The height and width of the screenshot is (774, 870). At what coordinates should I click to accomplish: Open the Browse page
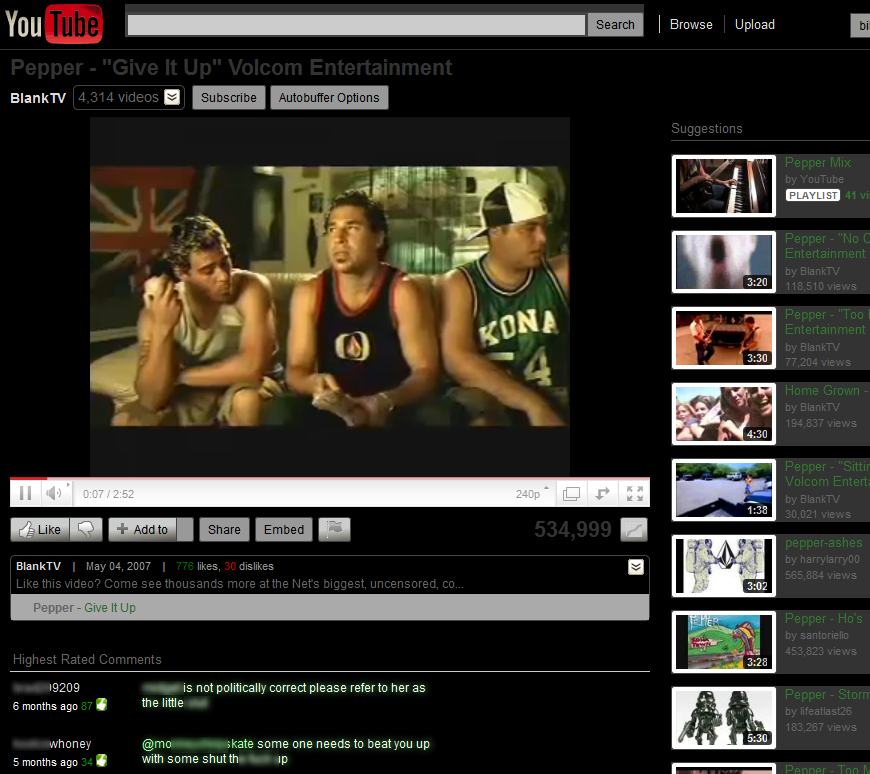pyautogui.click(x=691, y=24)
